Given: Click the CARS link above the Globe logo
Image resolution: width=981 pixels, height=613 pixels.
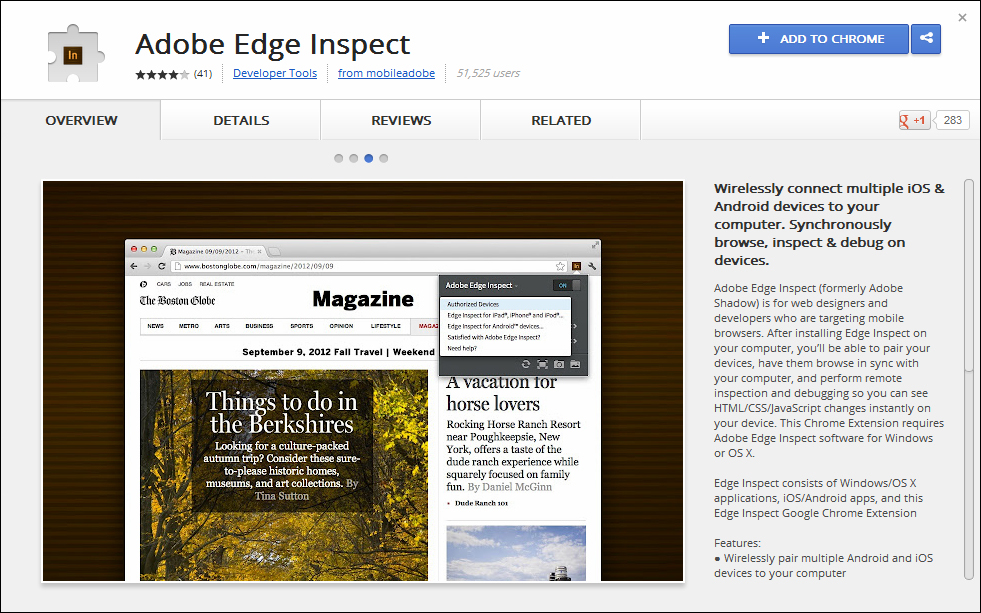Looking at the screenshot, I should (x=164, y=284).
